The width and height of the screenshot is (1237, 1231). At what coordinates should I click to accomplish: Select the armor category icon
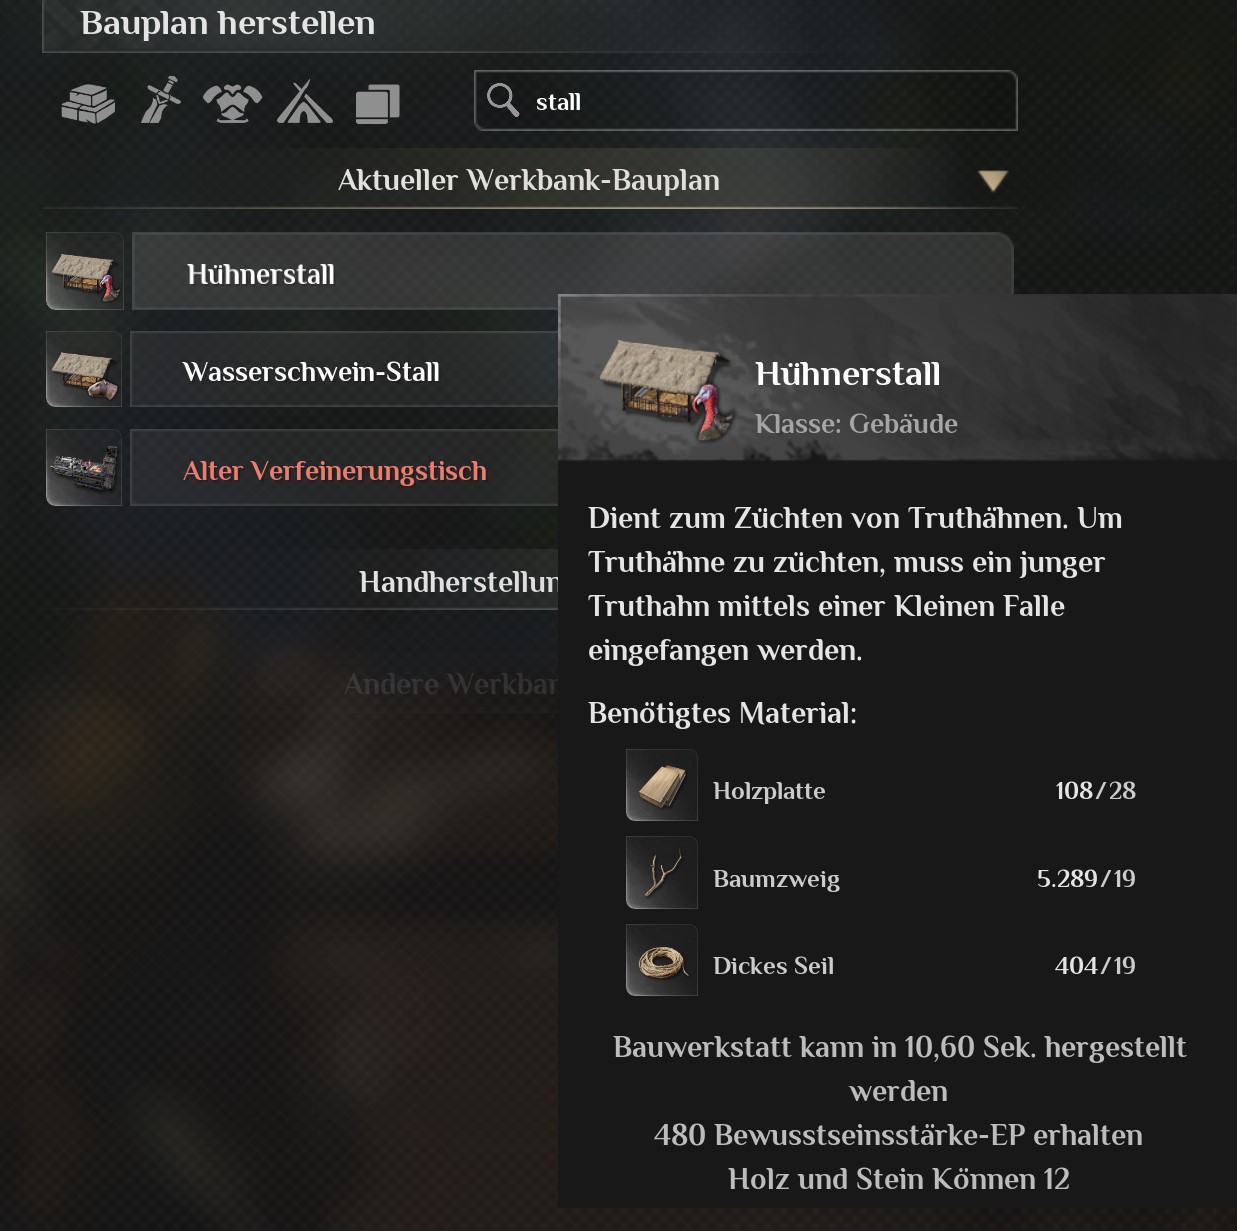point(232,102)
